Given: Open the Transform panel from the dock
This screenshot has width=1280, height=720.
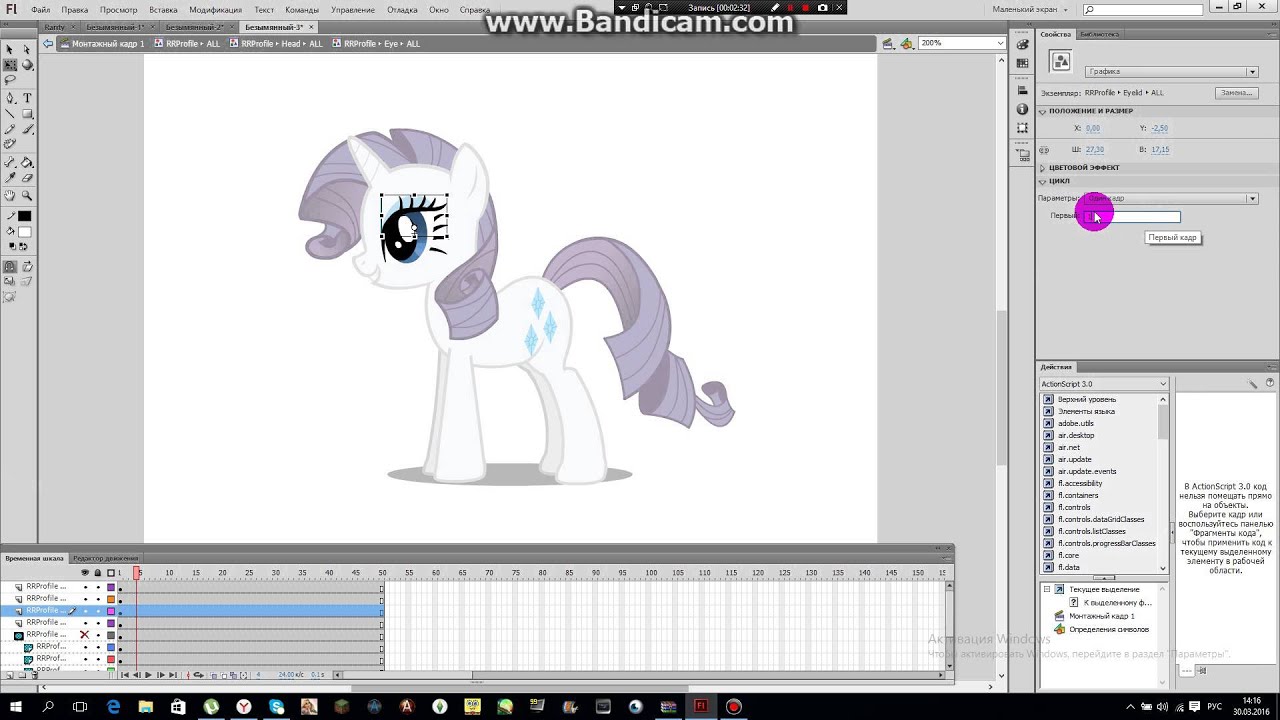Looking at the screenshot, I should (x=1022, y=128).
